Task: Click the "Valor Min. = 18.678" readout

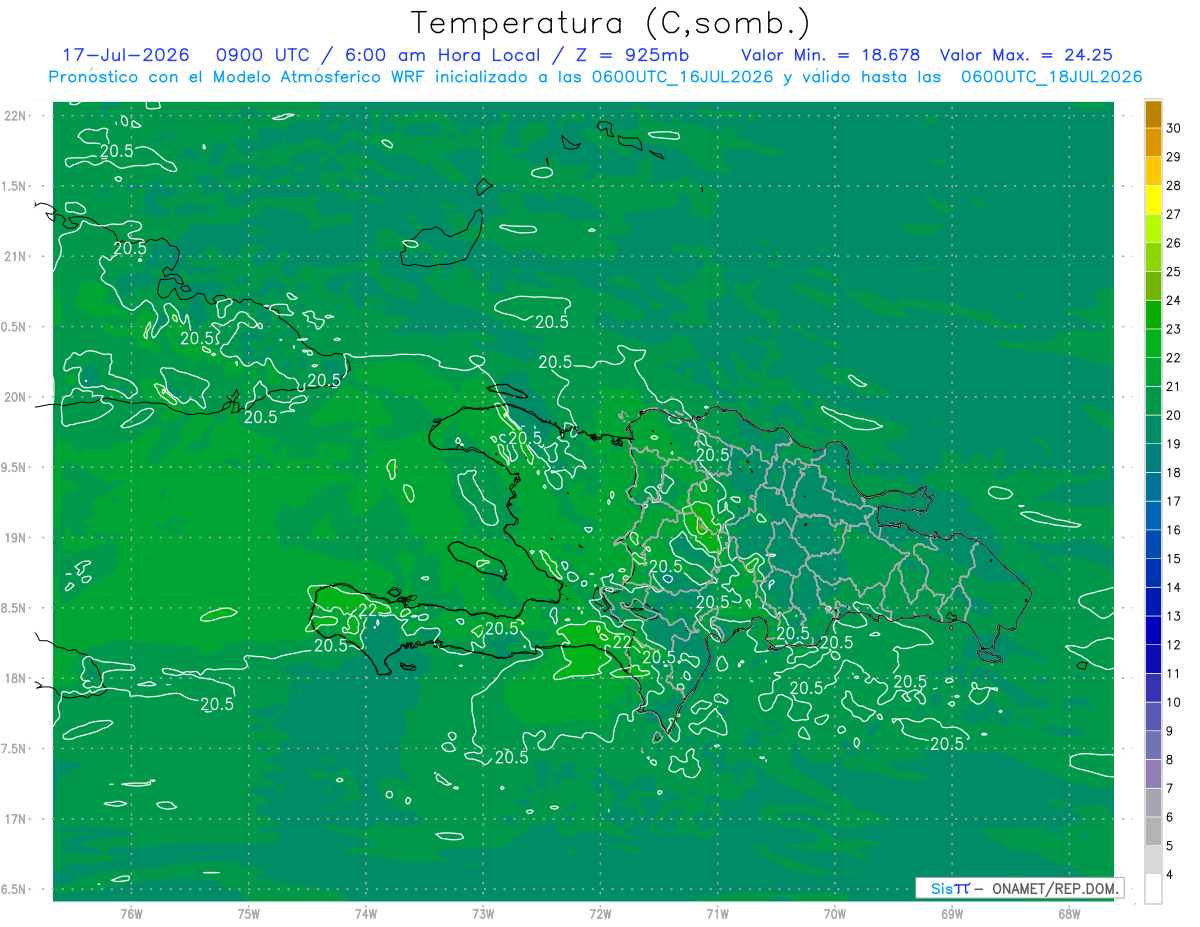Action: click(830, 56)
